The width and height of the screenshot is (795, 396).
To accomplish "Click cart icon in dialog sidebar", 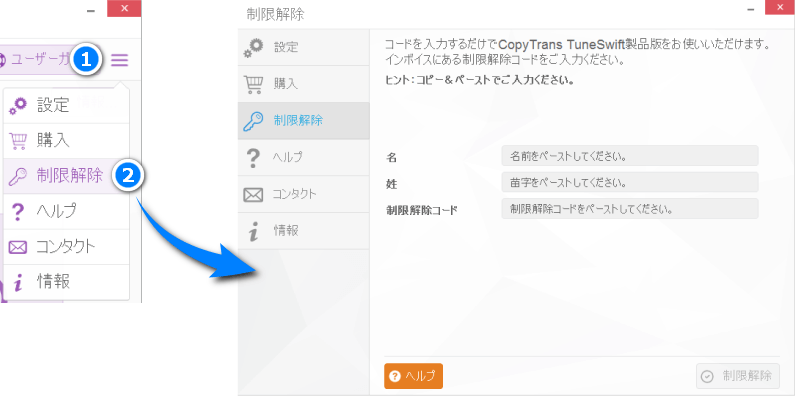I will 253,85.
